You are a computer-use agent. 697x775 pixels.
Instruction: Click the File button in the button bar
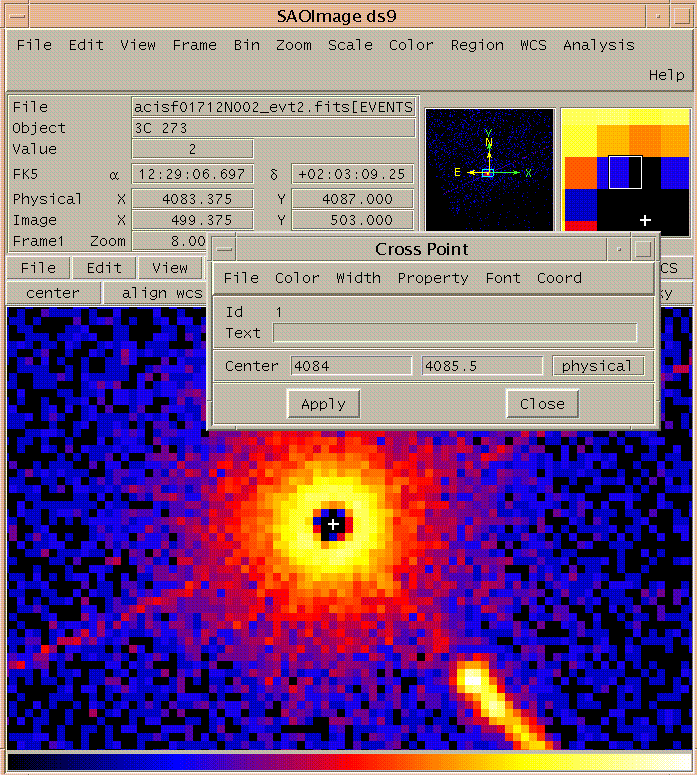pos(39,268)
